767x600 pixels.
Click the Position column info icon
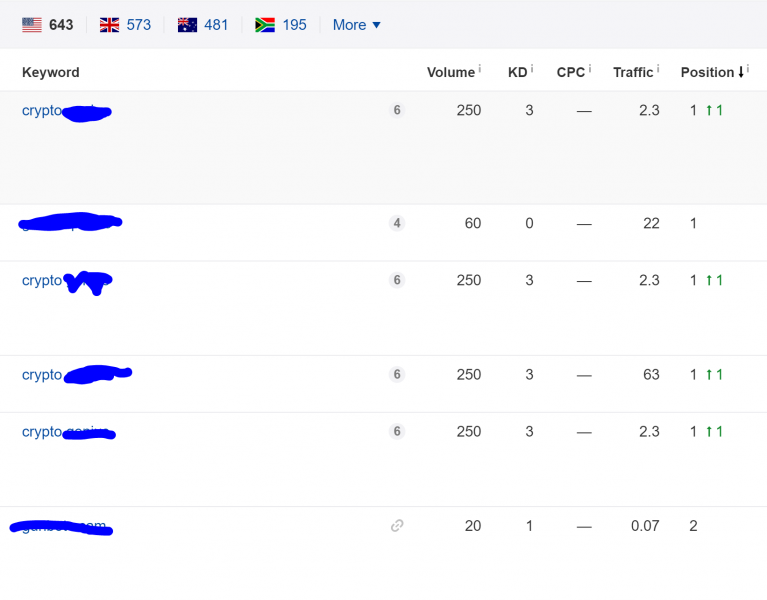click(x=748, y=69)
